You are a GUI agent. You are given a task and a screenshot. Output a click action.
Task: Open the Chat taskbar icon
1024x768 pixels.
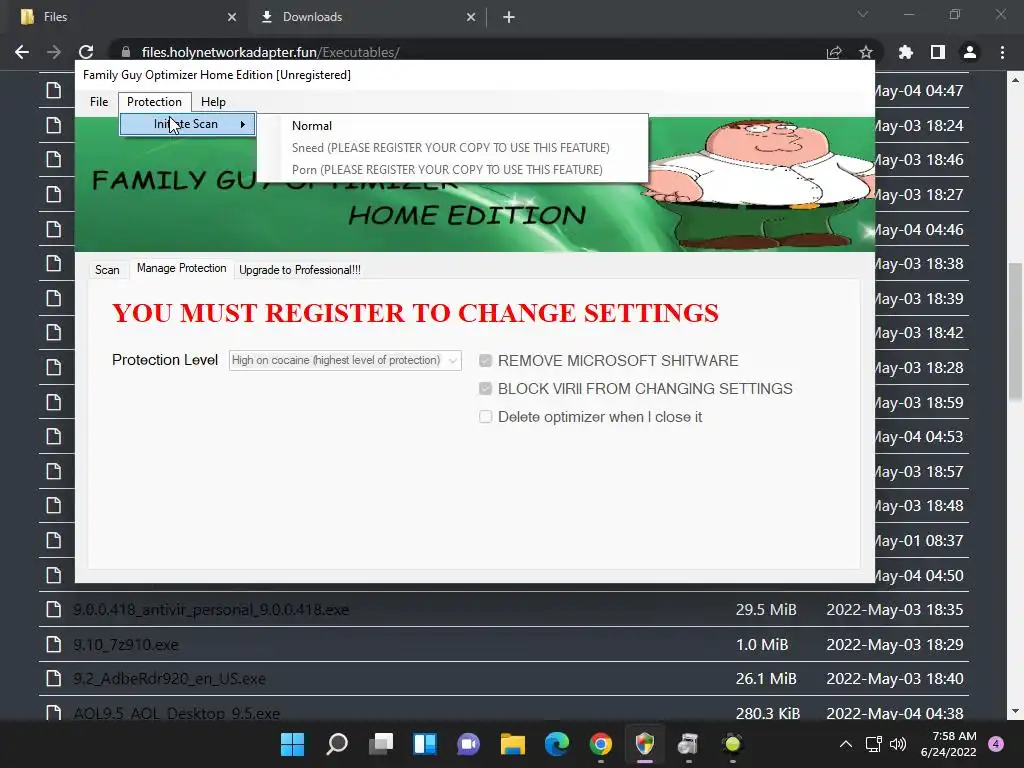pyautogui.click(x=468, y=744)
